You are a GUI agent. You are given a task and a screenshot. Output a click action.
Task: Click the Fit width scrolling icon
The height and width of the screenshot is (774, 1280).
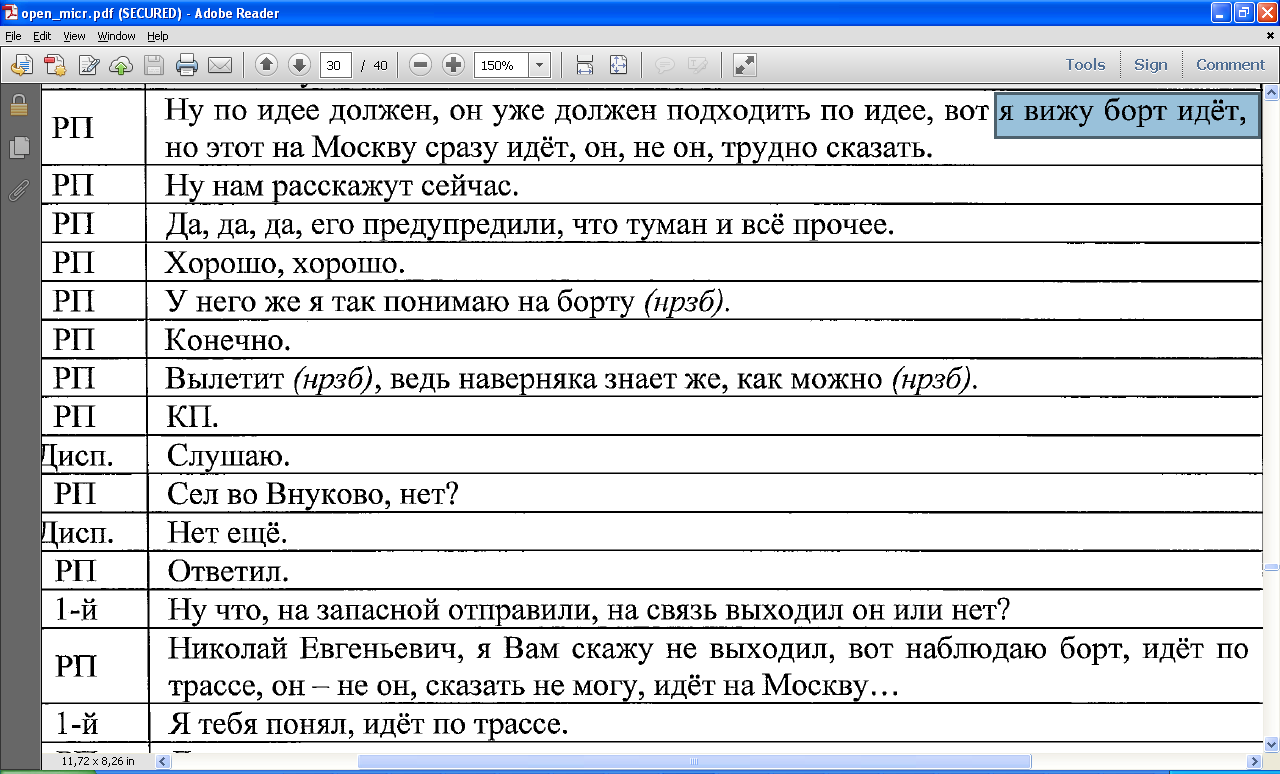(585, 65)
